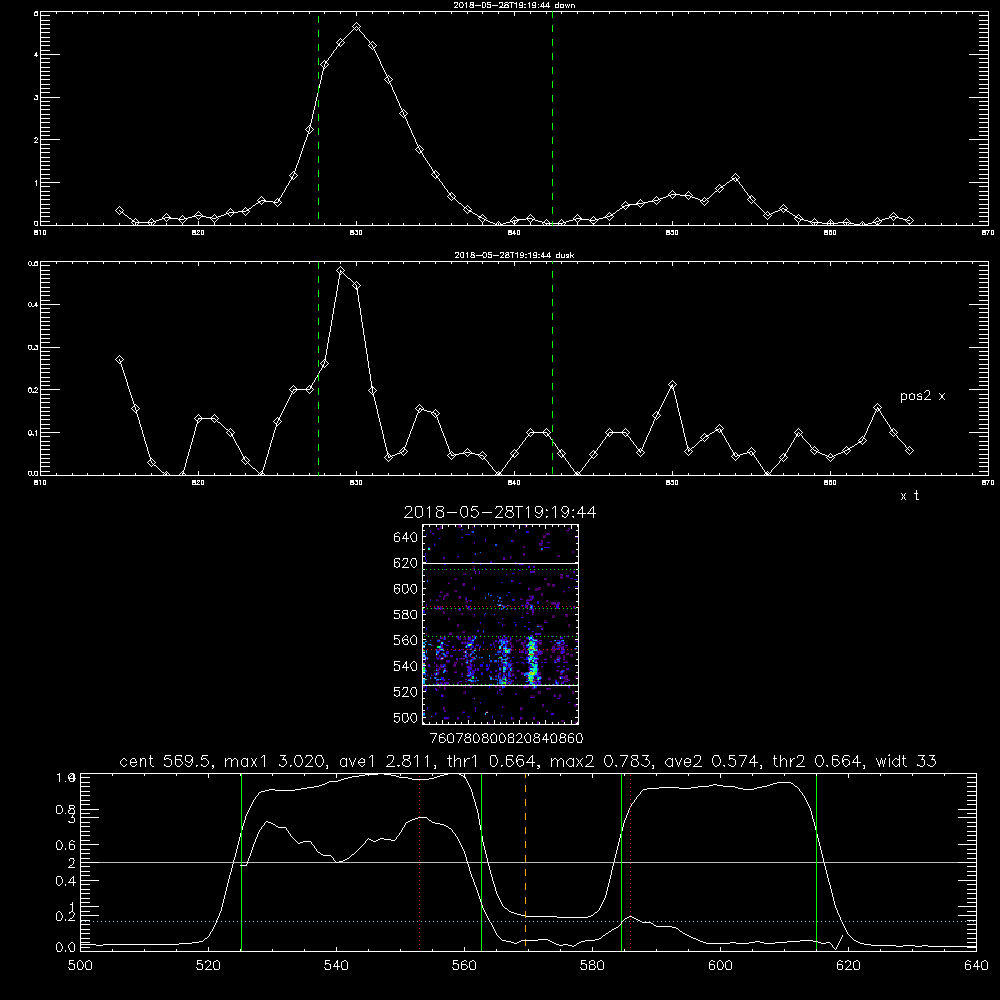Click the '560' label on spectrogram y-axis

[406, 640]
